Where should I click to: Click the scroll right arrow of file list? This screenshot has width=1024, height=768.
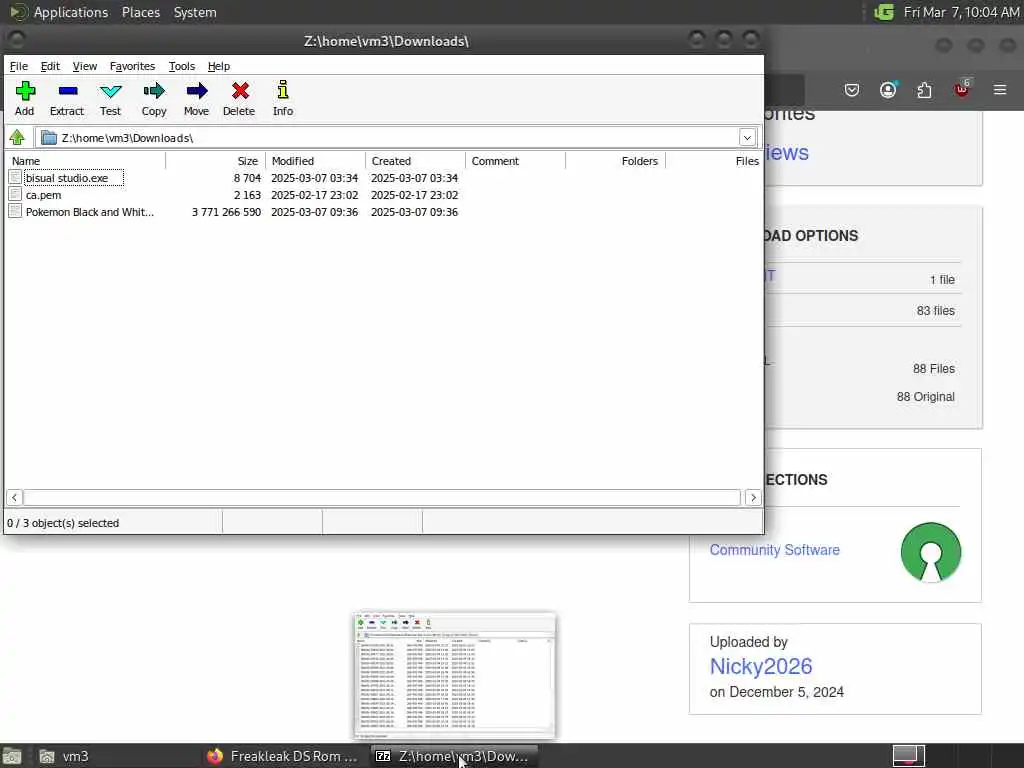753,498
